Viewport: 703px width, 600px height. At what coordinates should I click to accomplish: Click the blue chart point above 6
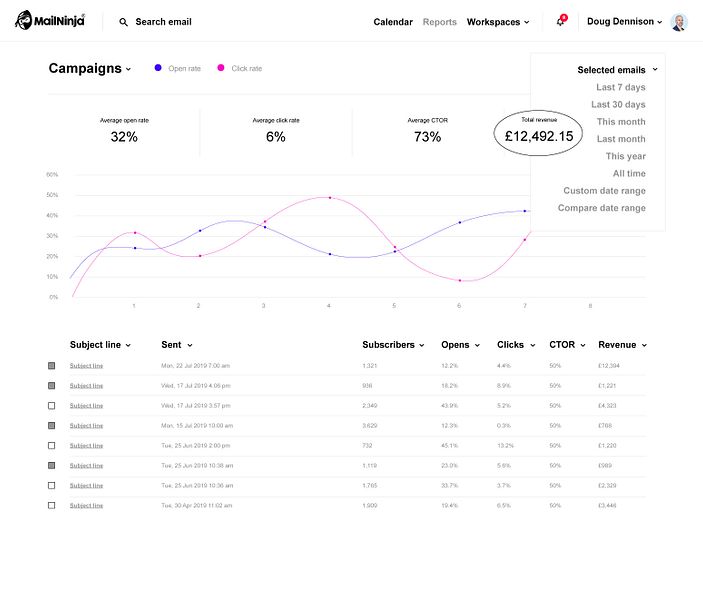pyautogui.click(x=460, y=222)
